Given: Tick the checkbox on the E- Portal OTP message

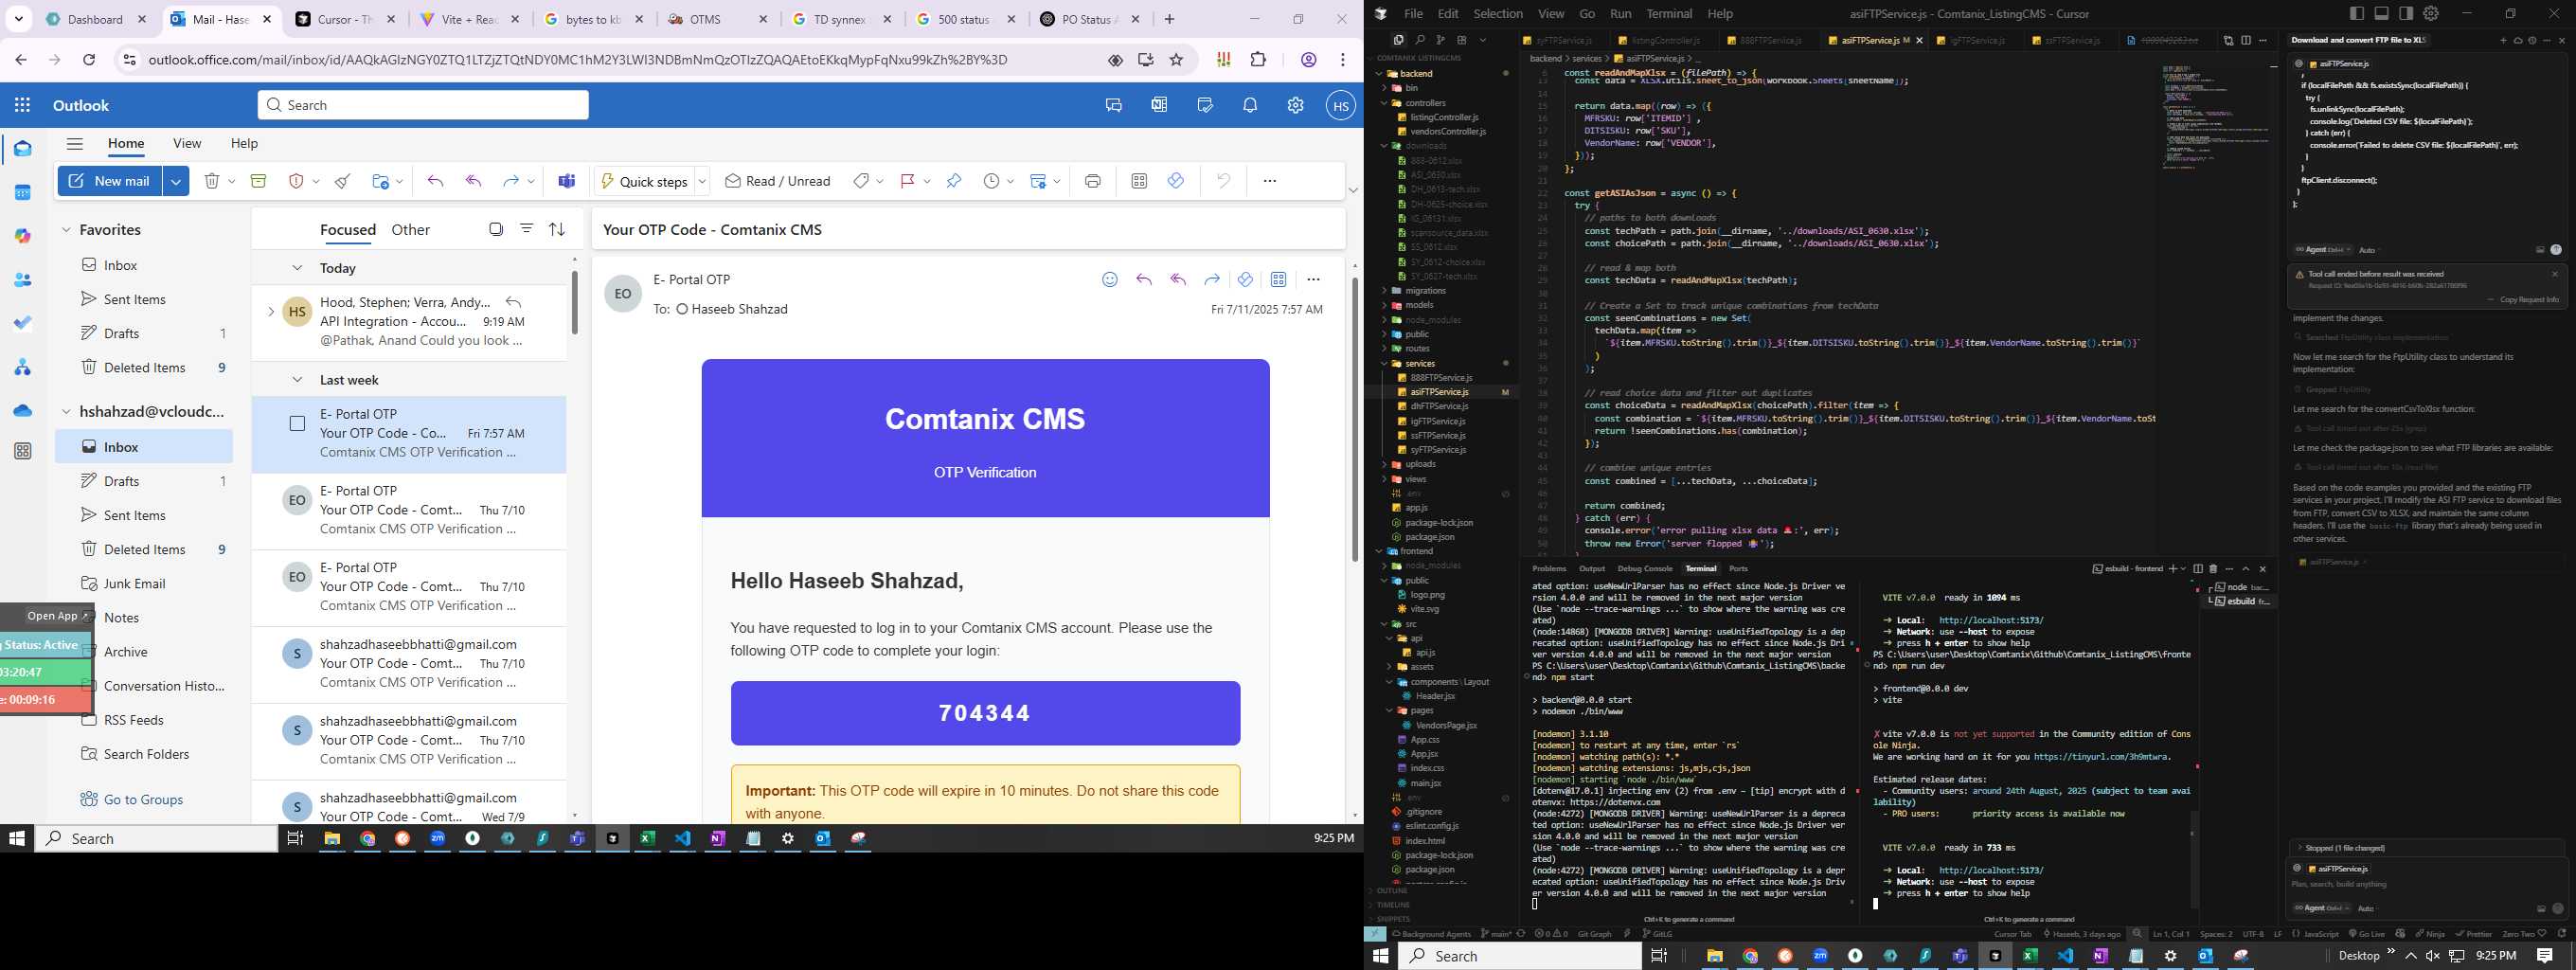Looking at the screenshot, I should pyautogui.click(x=297, y=424).
